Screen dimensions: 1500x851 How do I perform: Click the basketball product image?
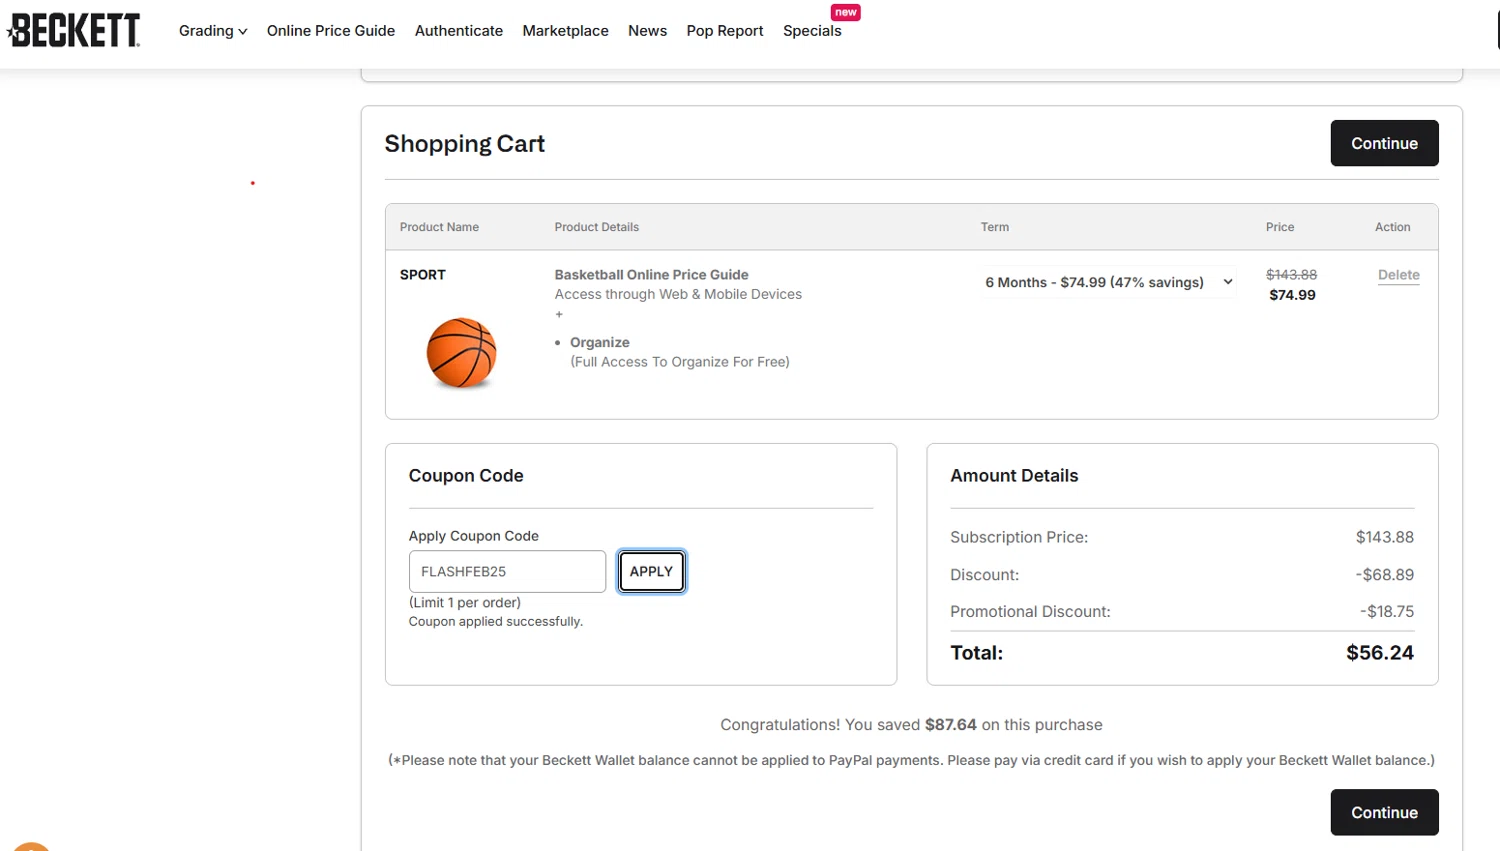461,353
